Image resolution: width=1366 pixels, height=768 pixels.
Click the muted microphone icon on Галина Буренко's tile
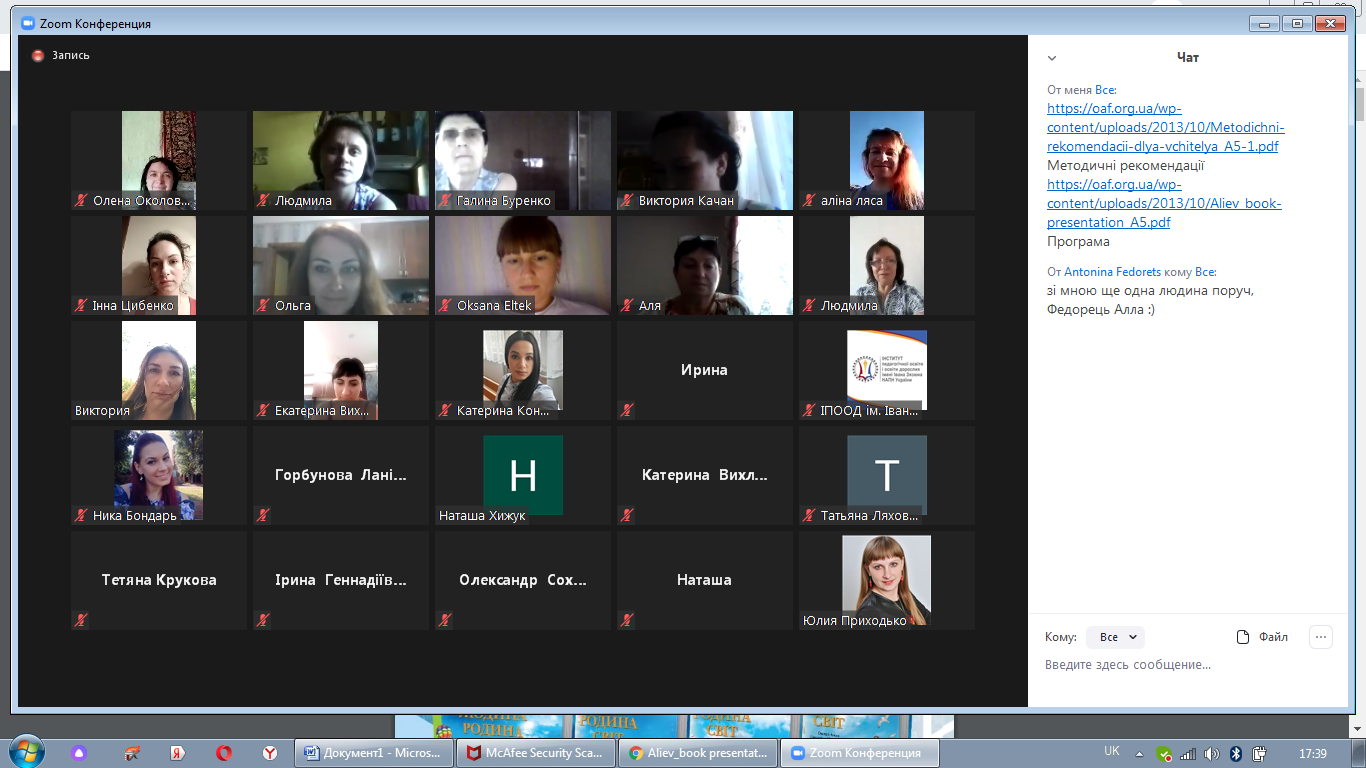pyautogui.click(x=445, y=201)
